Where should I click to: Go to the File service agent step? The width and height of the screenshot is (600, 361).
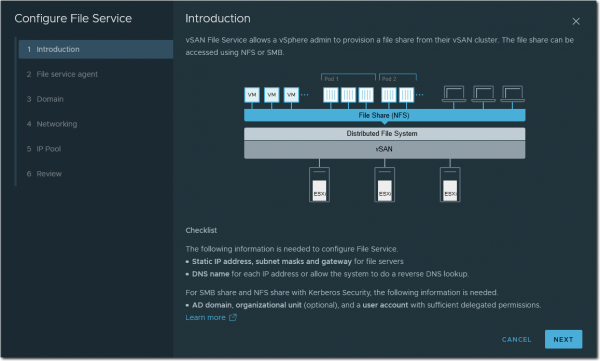coord(96,74)
